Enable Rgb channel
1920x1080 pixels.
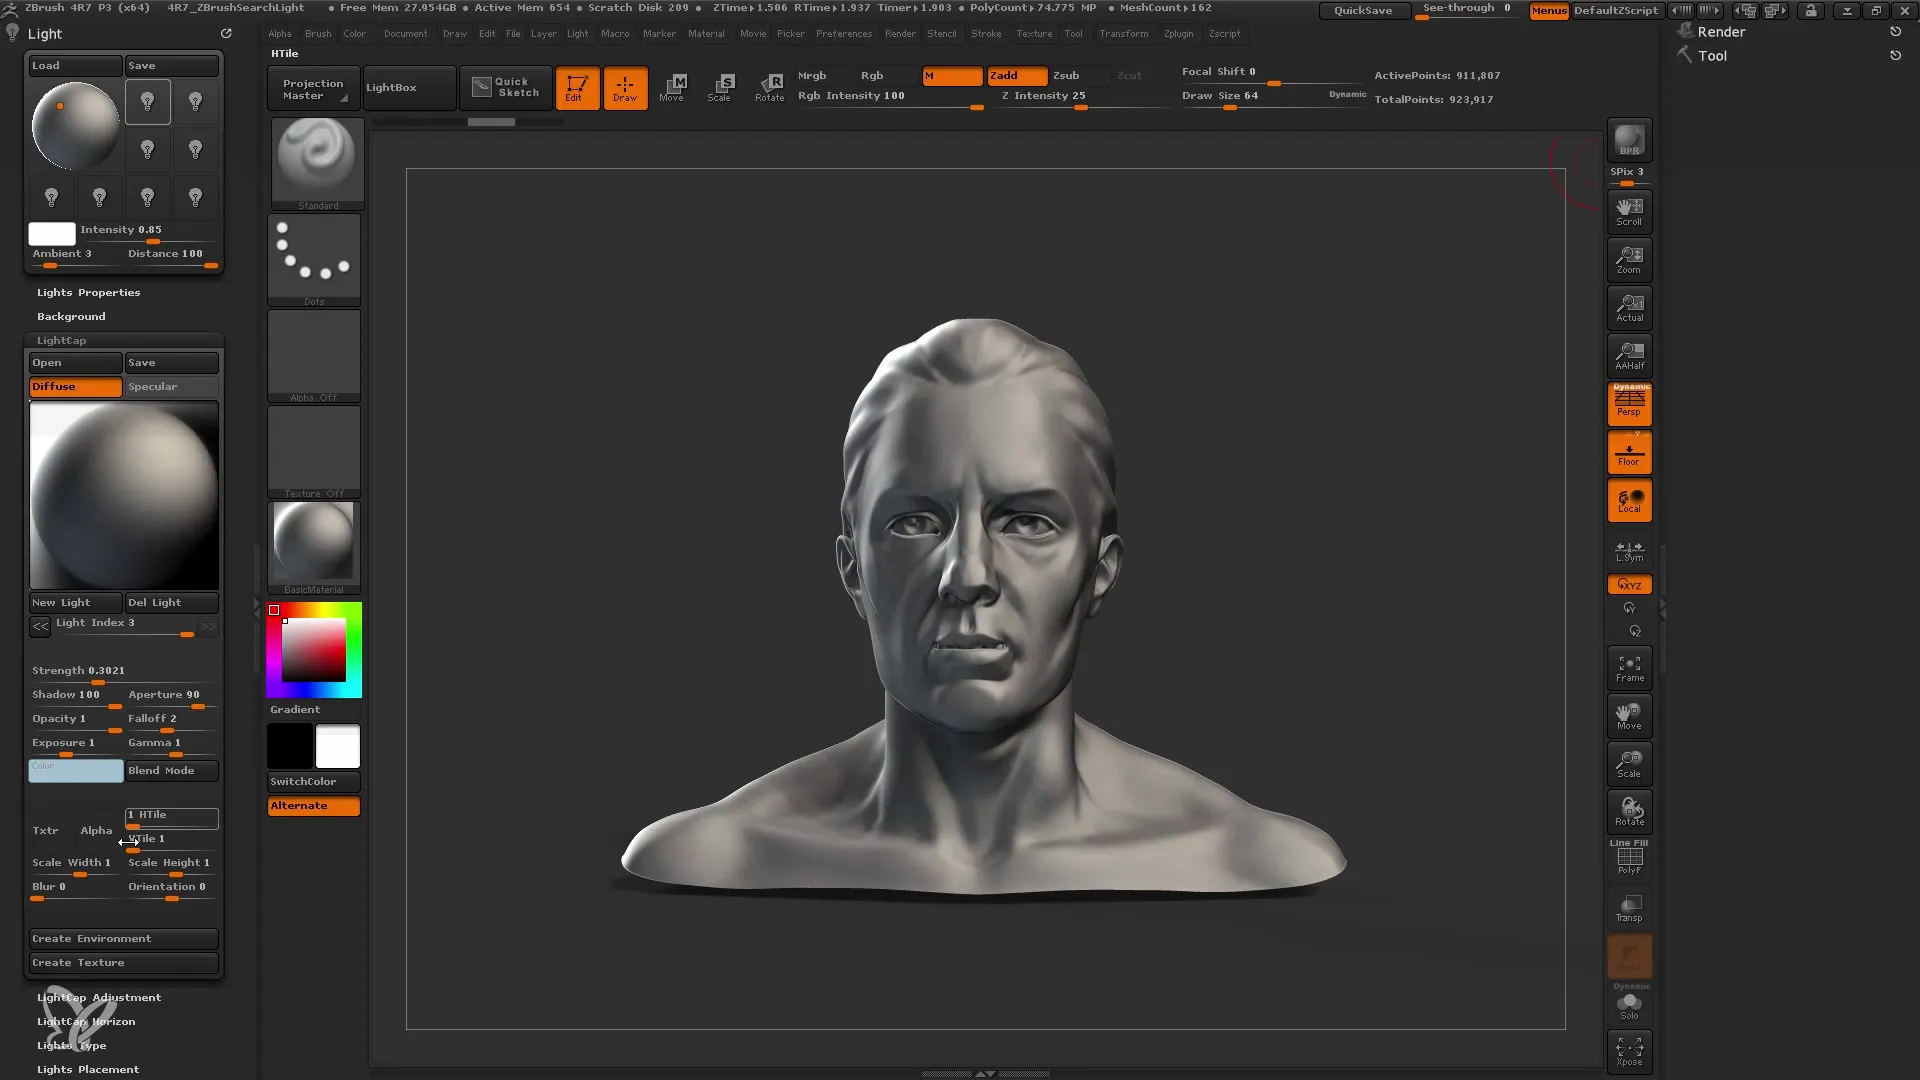click(x=886, y=76)
